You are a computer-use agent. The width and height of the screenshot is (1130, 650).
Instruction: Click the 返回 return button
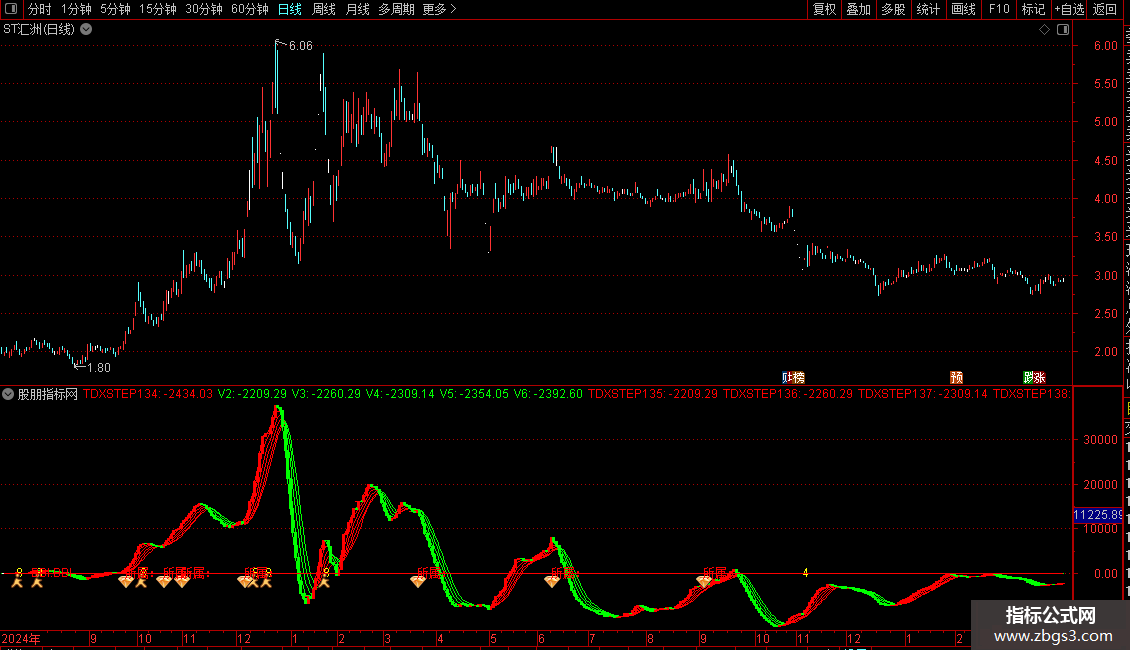1105,9
